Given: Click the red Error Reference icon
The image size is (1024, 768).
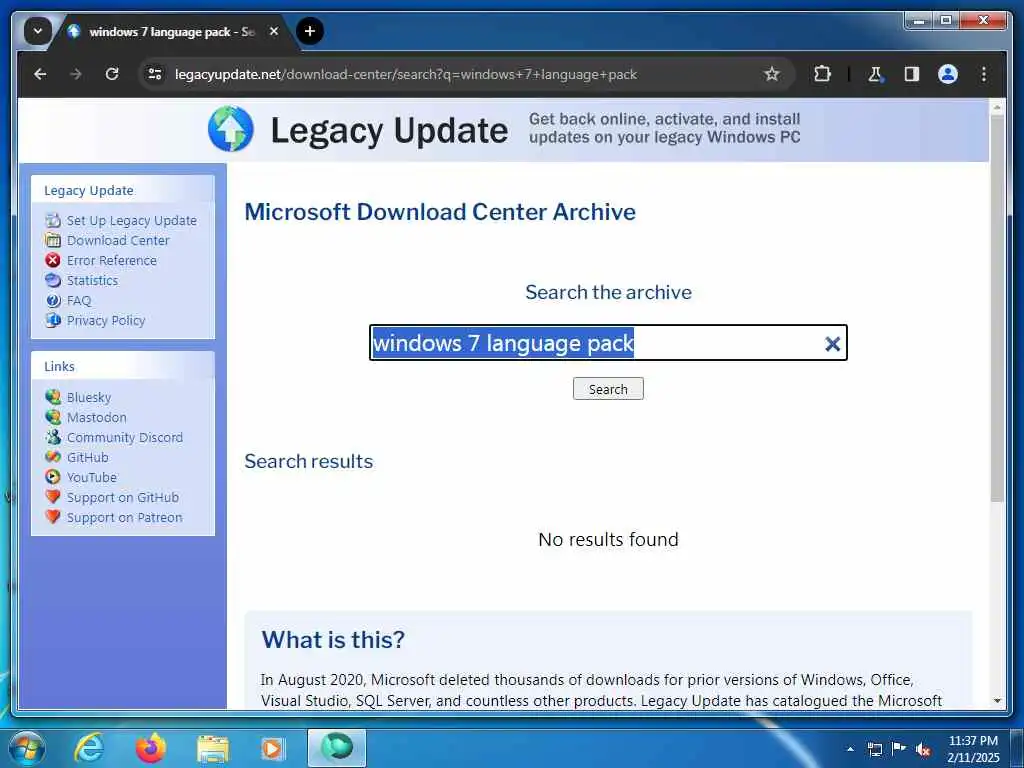Looking at the screenshot, I should 53,260.
